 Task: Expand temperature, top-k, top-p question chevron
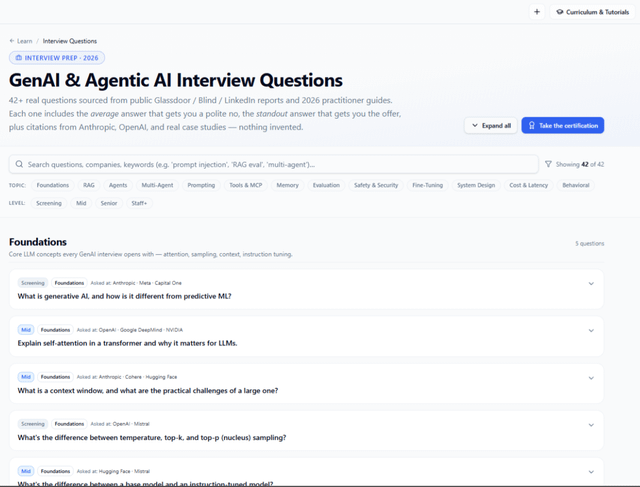point(591,425)
